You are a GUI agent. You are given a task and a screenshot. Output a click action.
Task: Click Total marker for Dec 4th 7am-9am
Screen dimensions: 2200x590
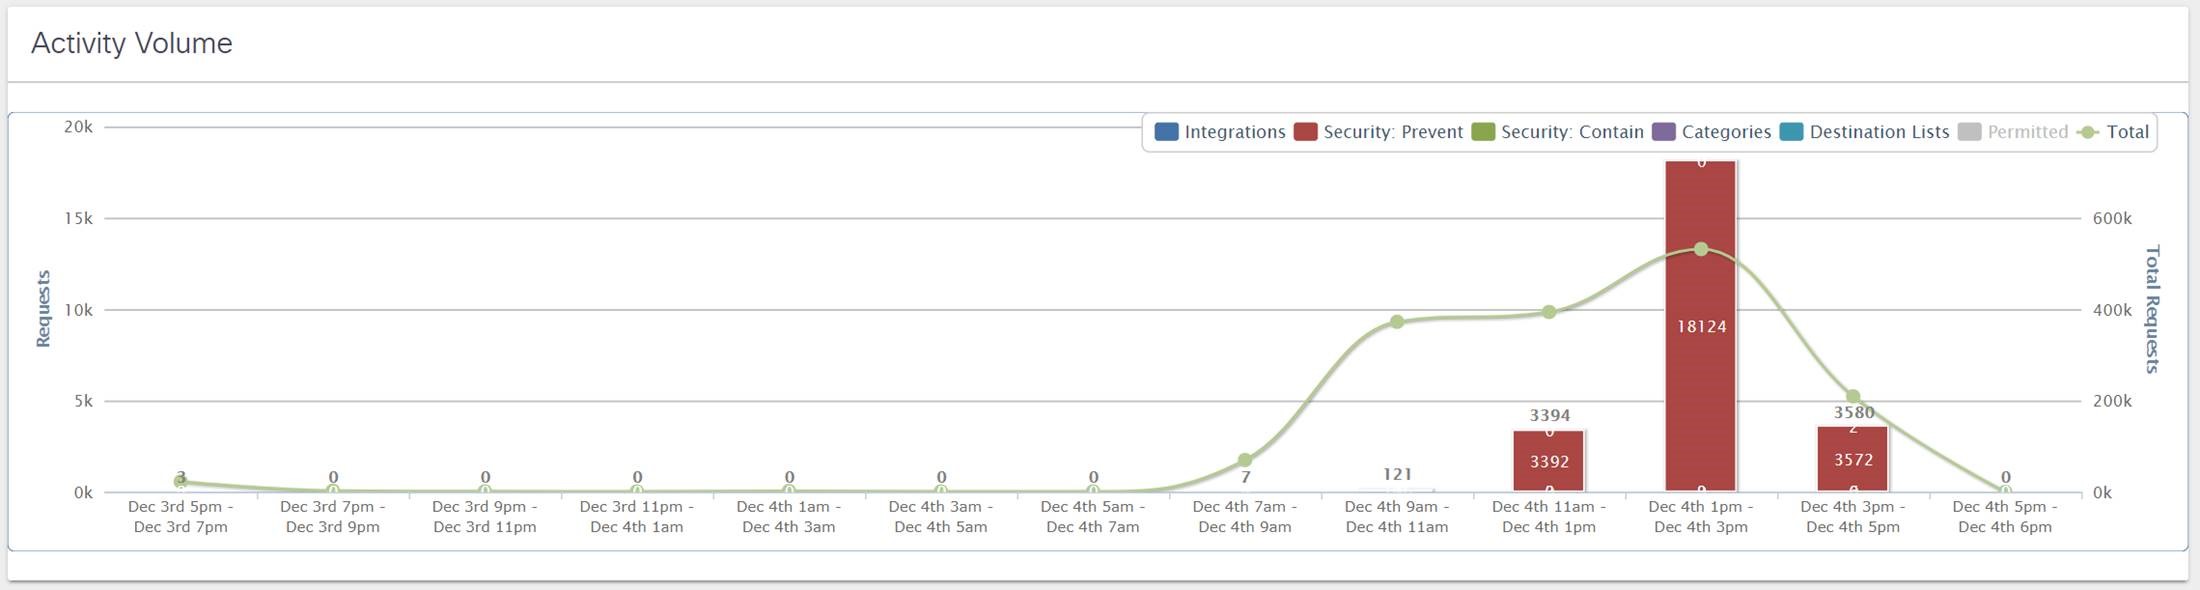[1245, 460]
